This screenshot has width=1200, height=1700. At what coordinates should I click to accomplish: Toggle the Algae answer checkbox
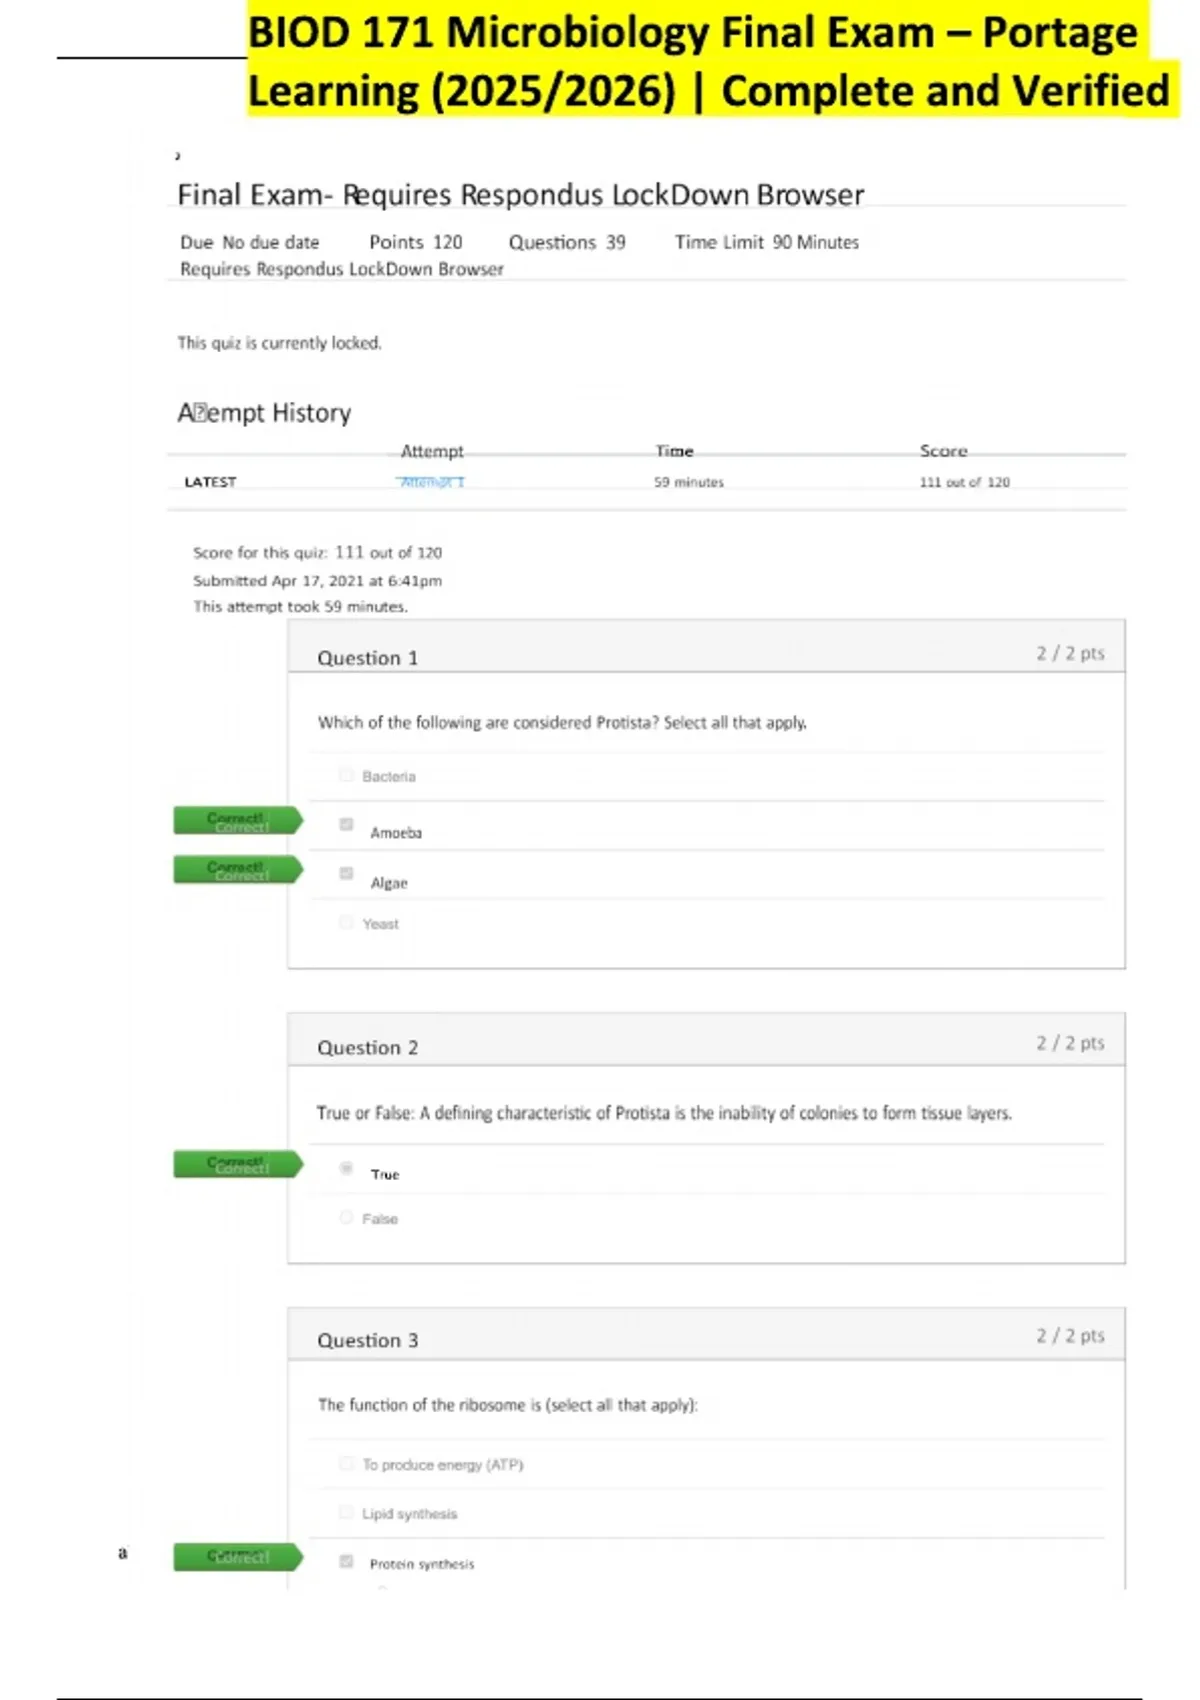pyautogui.click(x=346, y=874)
